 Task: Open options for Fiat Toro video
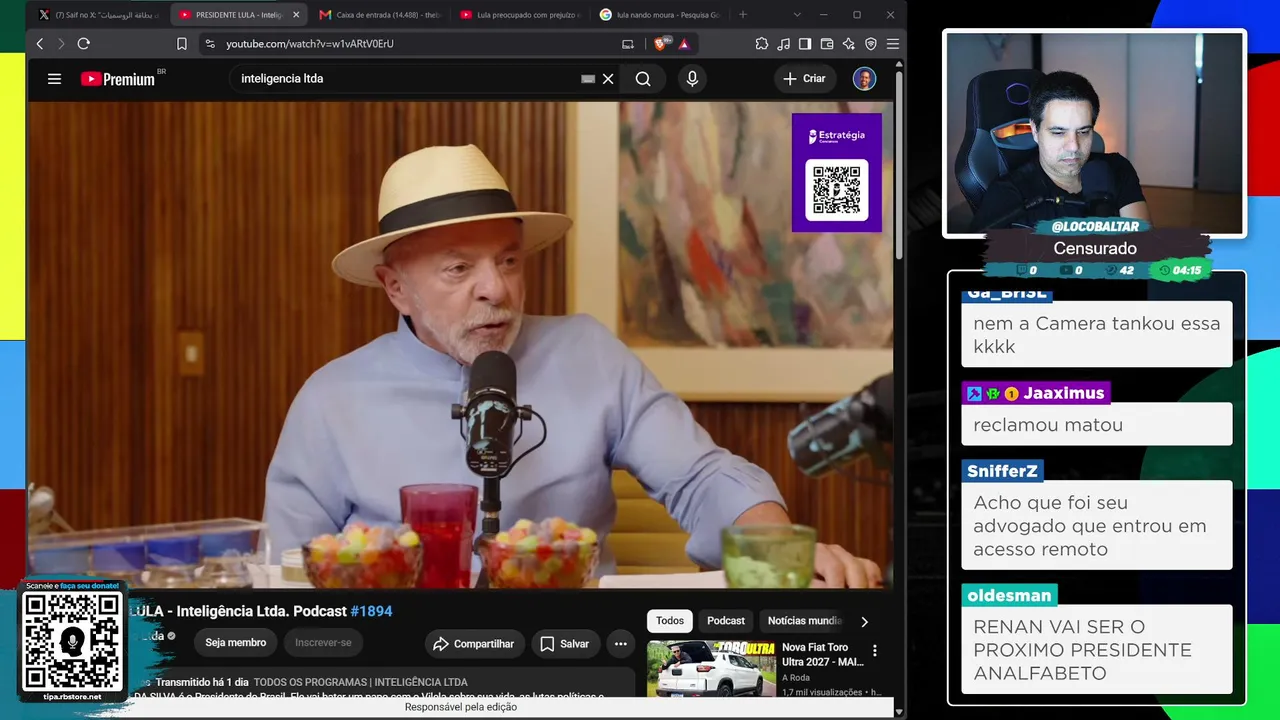coord(875,651)
